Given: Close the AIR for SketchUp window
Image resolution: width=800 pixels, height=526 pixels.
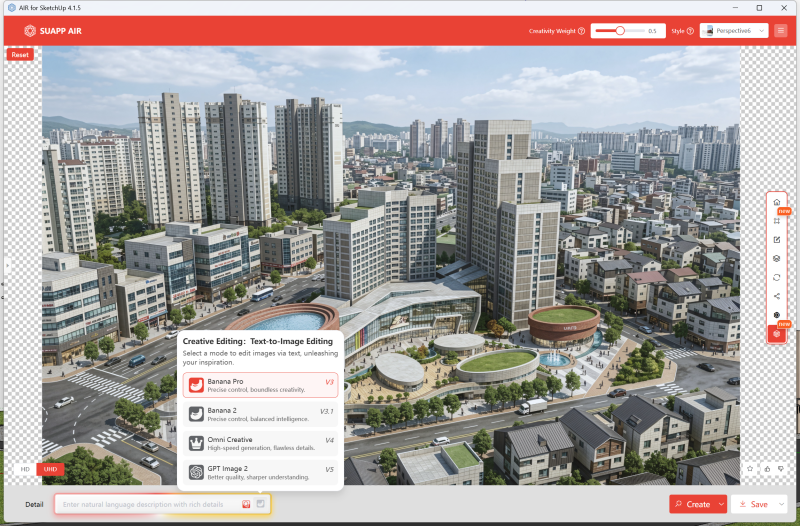Looking at the screenshot, I should click(x=784, y=8).
